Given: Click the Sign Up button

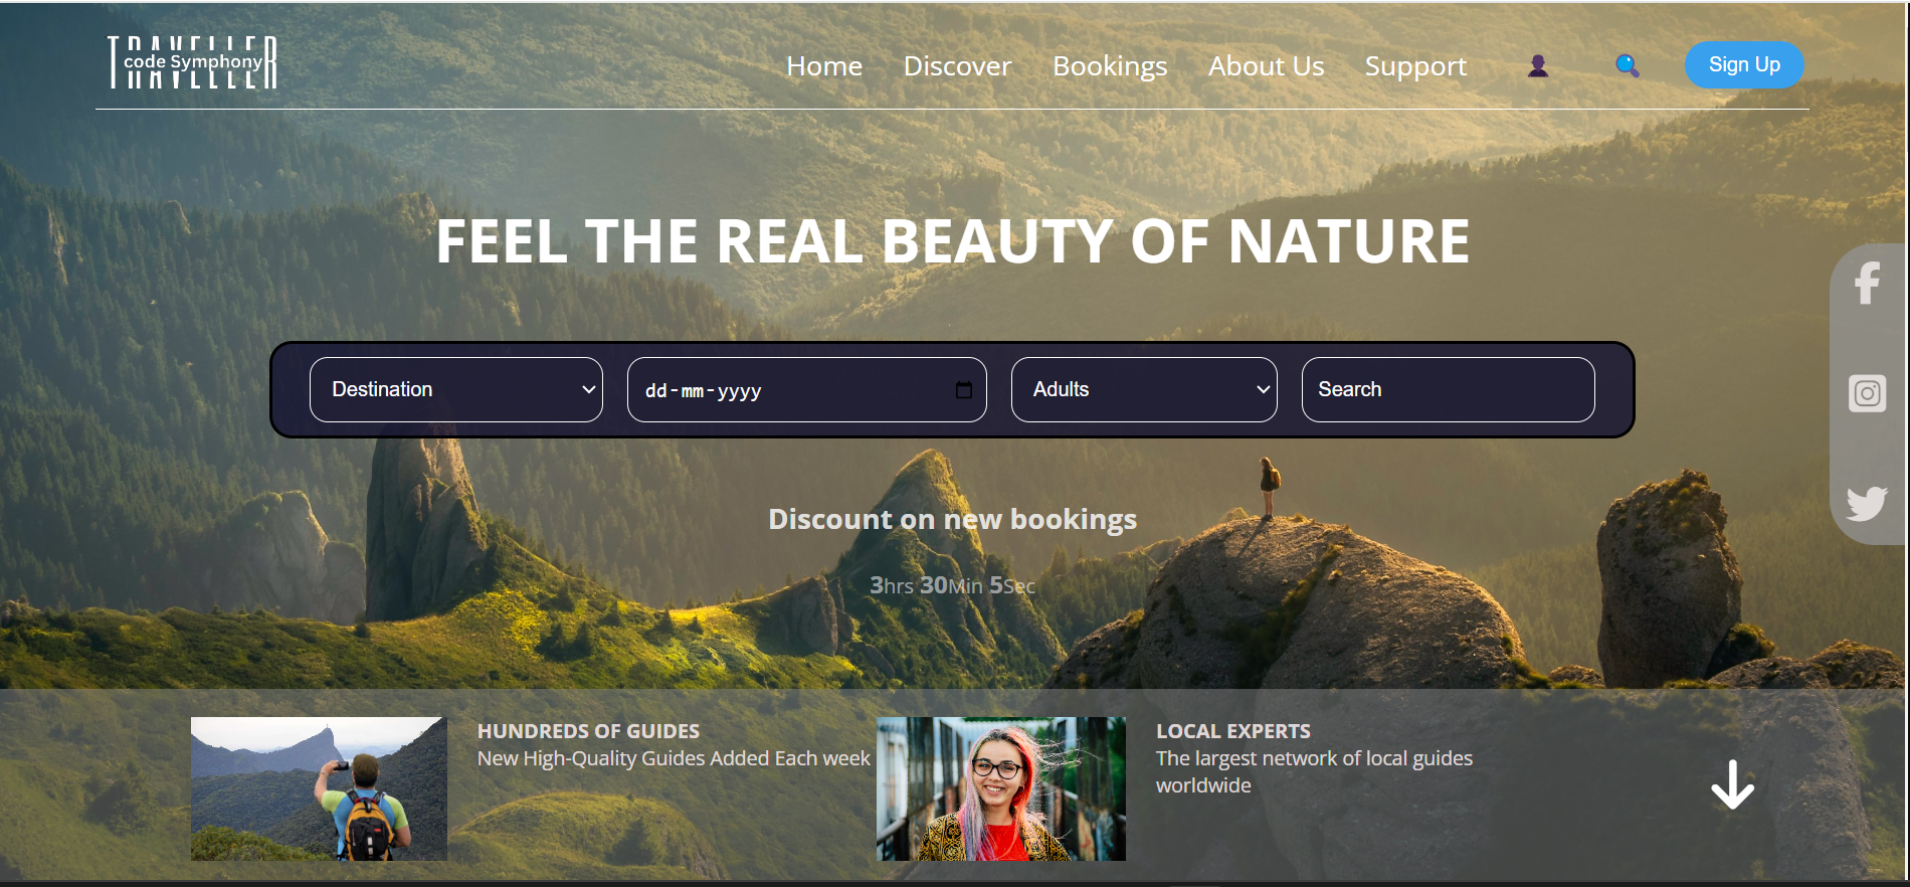Looking at the screenshot, I should coord(1744,65).
